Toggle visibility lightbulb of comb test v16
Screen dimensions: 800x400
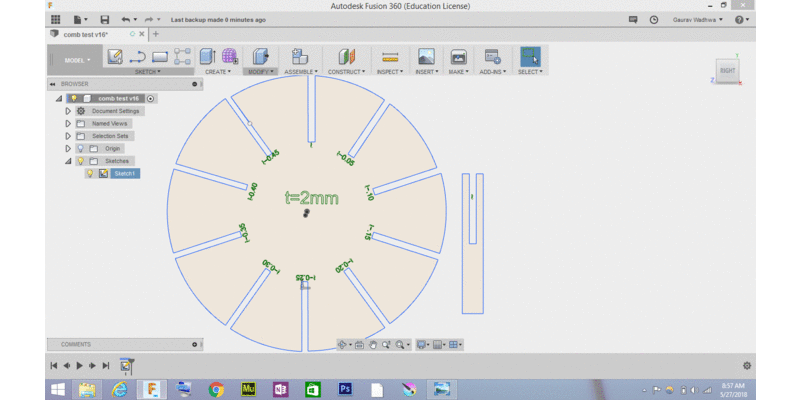coord(73,98)
